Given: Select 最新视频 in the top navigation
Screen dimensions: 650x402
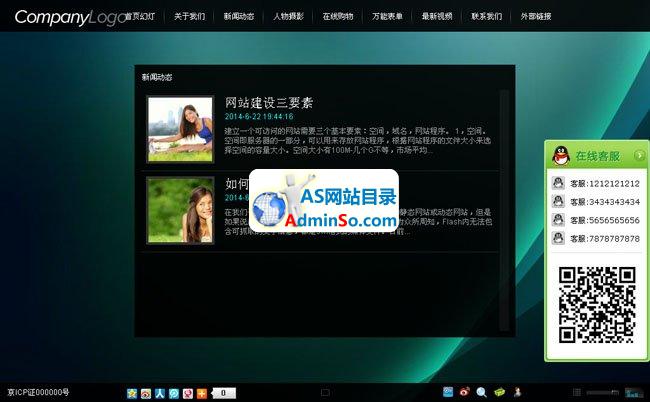Looking at the screenshot, I should pos(437,16).
